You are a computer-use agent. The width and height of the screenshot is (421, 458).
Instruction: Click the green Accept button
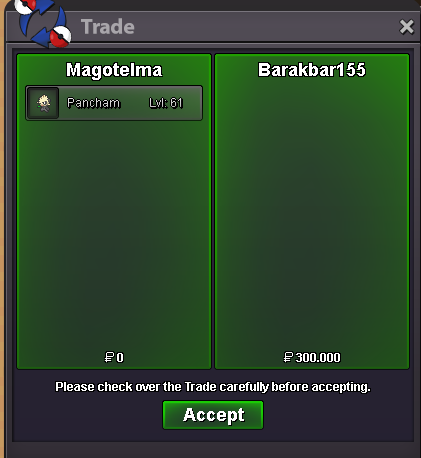coord(213,415)
